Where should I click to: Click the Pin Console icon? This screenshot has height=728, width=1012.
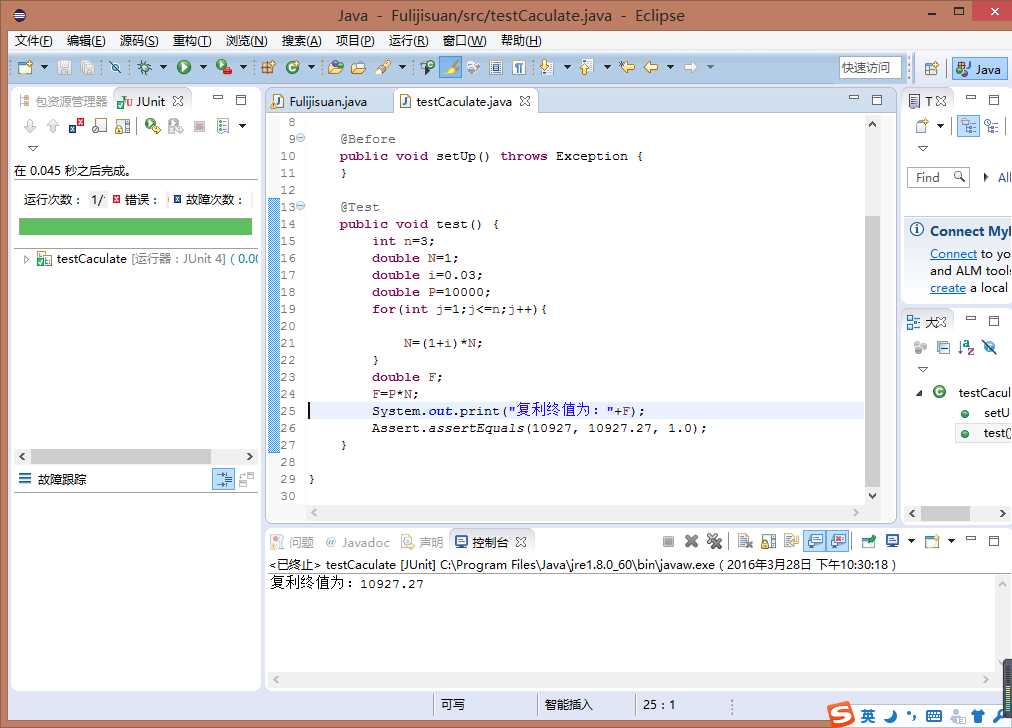click(x=868, y=541)
